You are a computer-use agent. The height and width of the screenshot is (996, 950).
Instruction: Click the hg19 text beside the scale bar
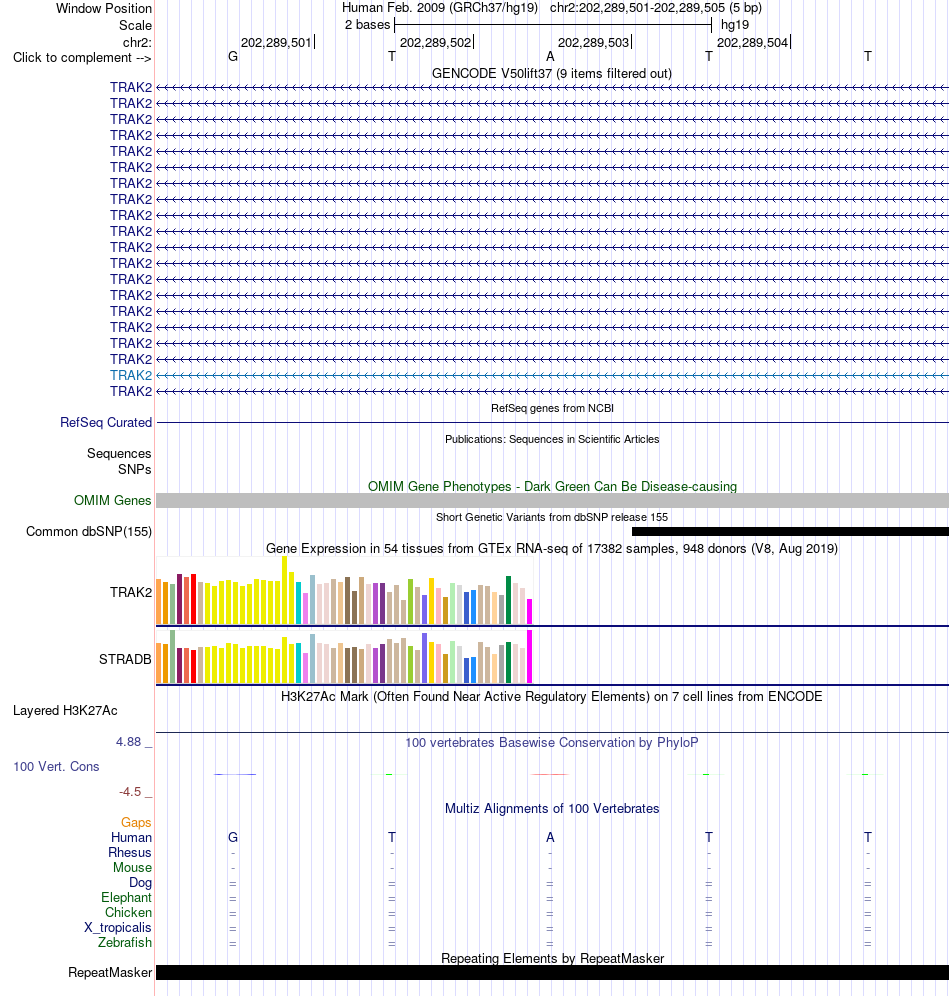tap(735, 25)
